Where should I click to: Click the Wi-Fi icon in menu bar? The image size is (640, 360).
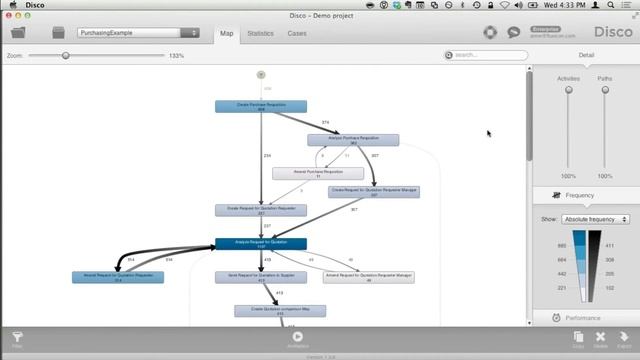[504, 5]
